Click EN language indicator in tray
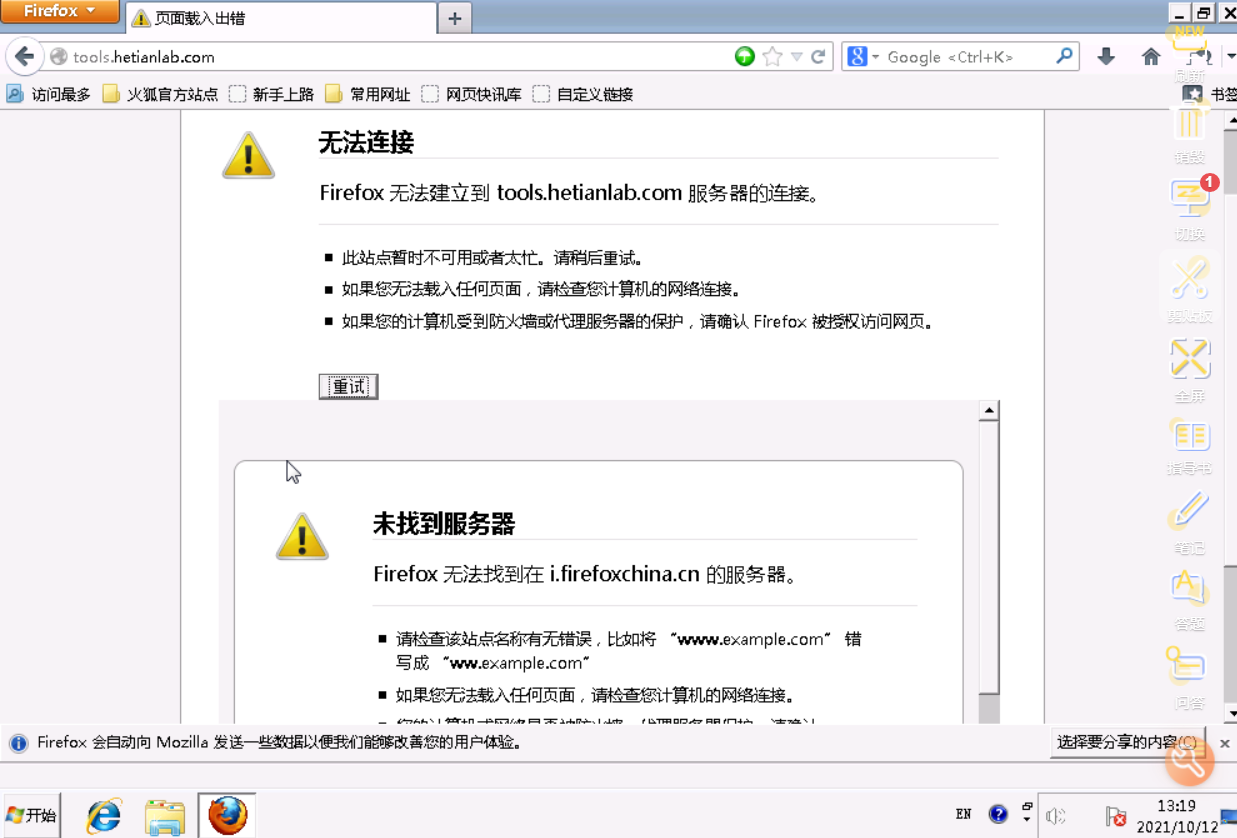The image size is (1237, 838). point(963,815)
